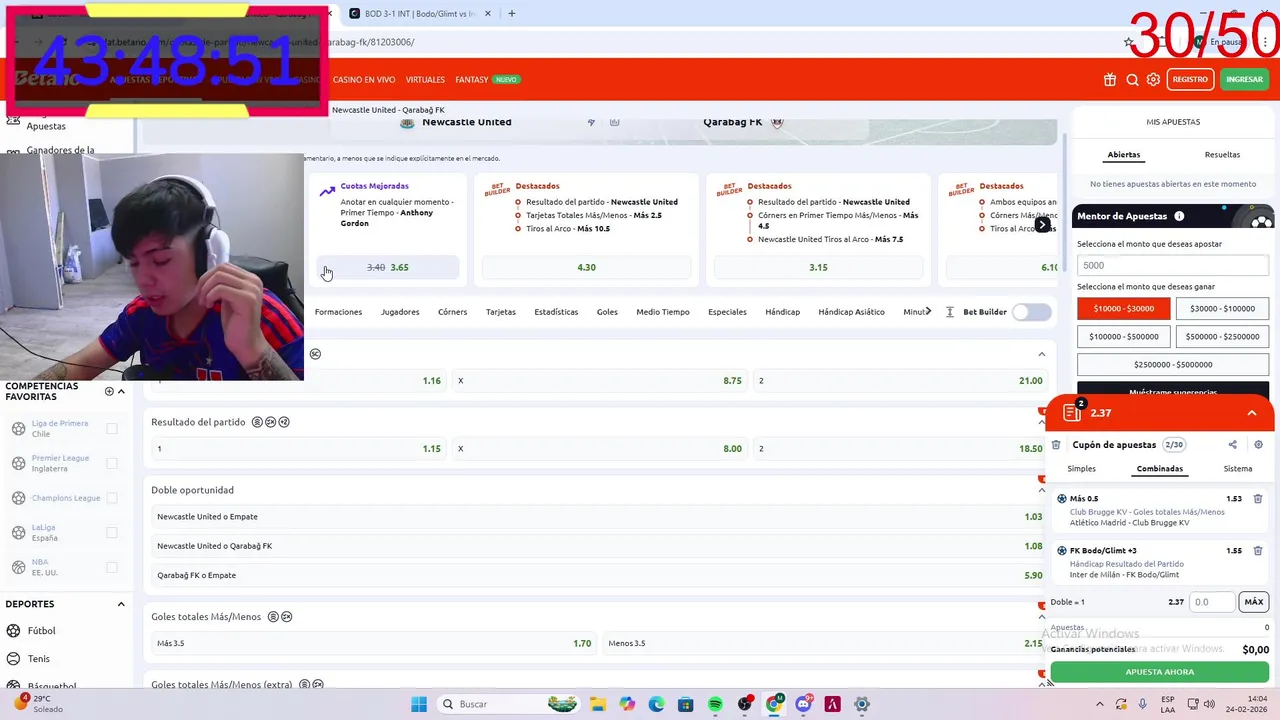The image size is (1280, 720).
Task: Click the APUESTA AHORA button
Action: click(x=1159, y=672)
